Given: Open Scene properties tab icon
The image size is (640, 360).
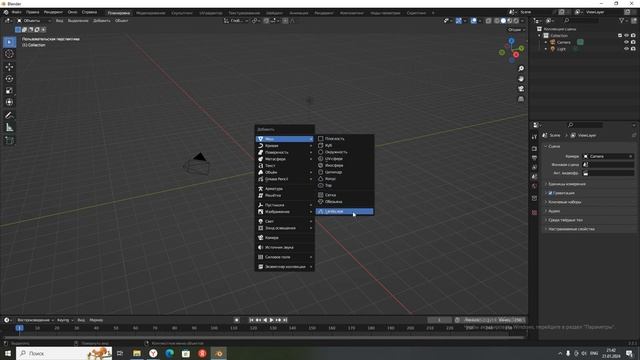Looking at the screenshot, I should click(534, 177).
